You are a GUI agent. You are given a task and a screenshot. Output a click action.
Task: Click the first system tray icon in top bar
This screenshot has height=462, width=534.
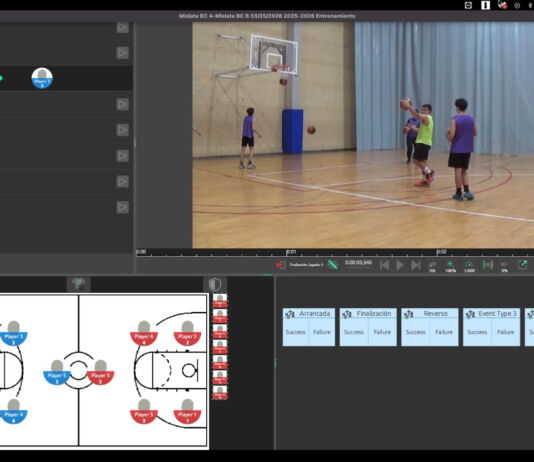pyautogui.click(x=468, y=5)
